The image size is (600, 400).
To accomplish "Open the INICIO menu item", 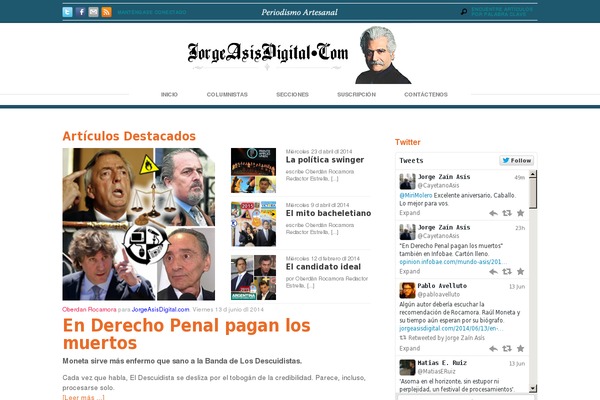I will tap(169, 95).
